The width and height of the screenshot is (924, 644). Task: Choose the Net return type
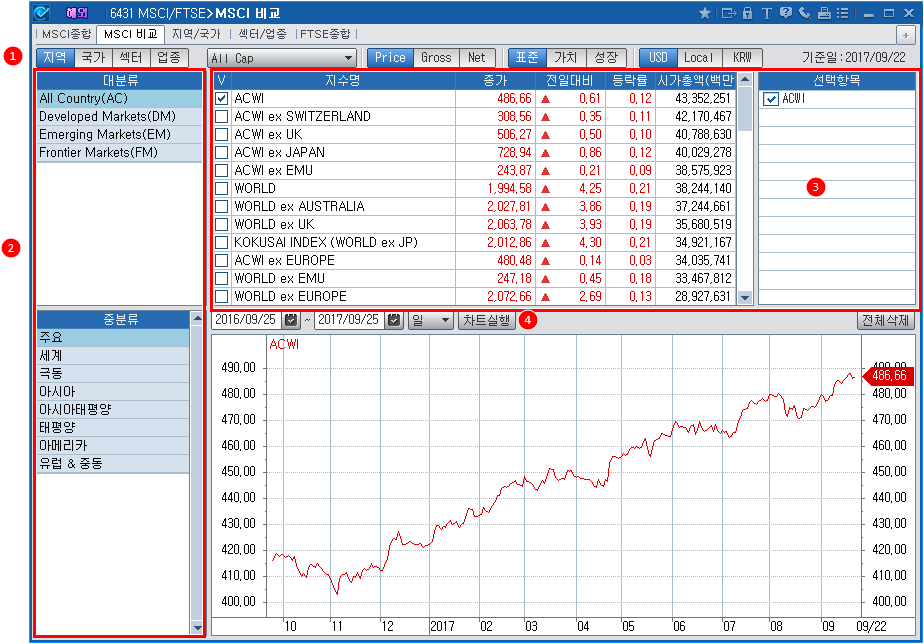tap(477, 58)
